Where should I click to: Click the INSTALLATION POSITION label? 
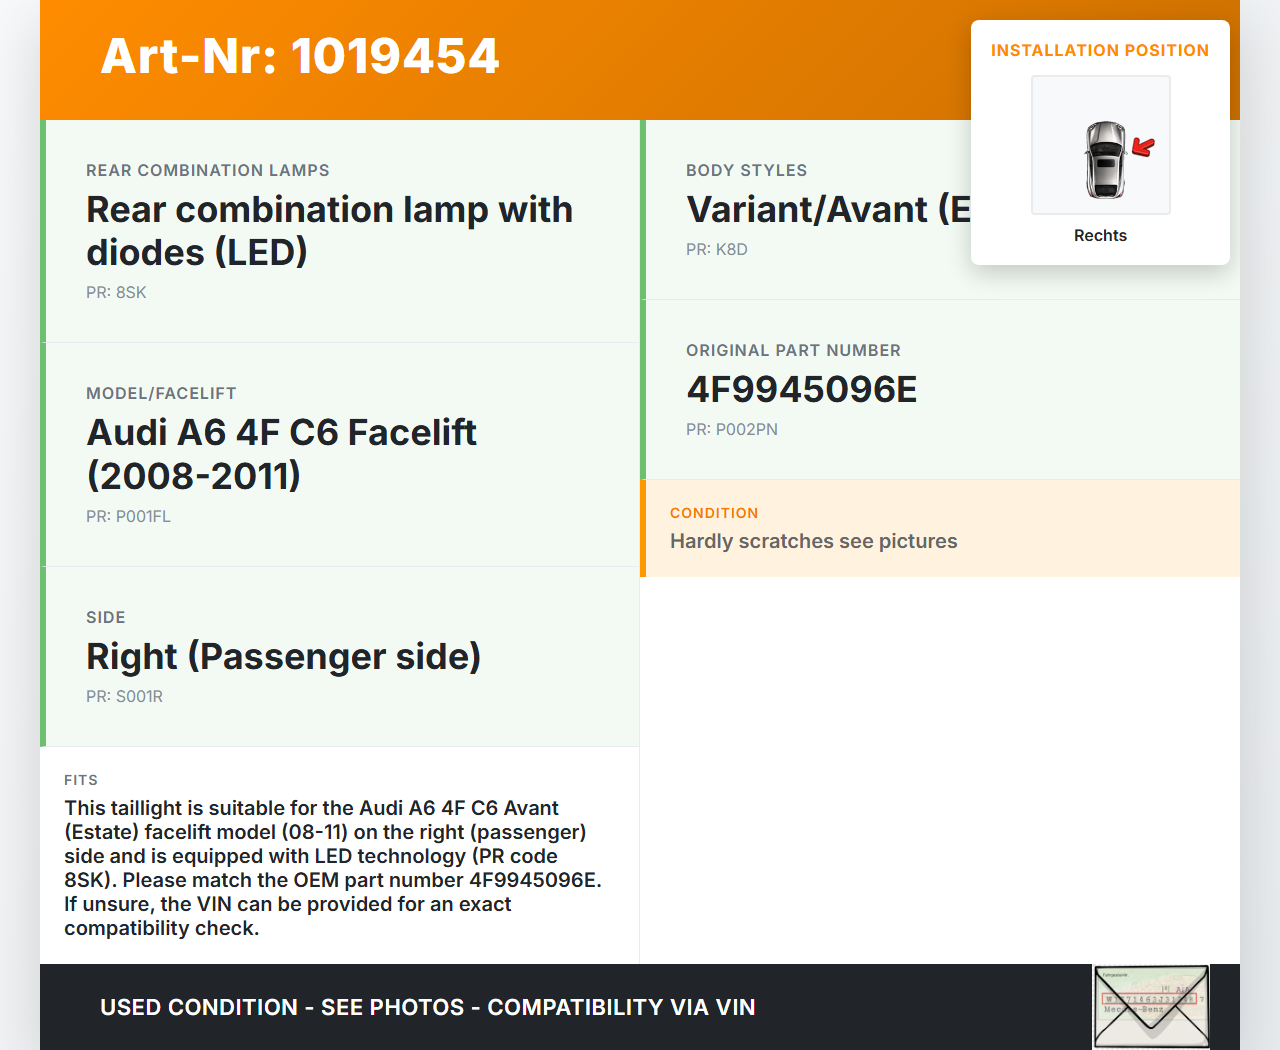tap(1100, 50)
